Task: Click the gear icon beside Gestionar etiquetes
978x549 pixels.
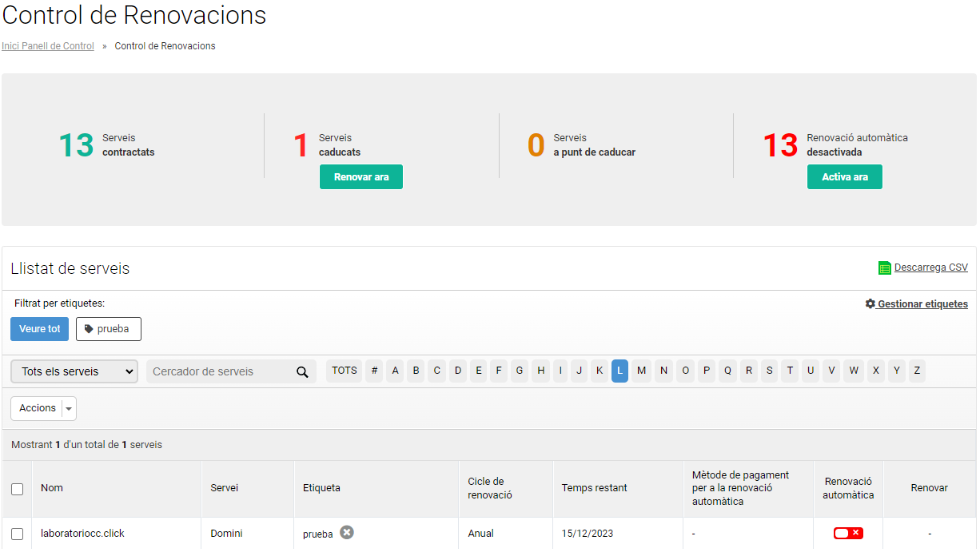Action: click(870, 304)
